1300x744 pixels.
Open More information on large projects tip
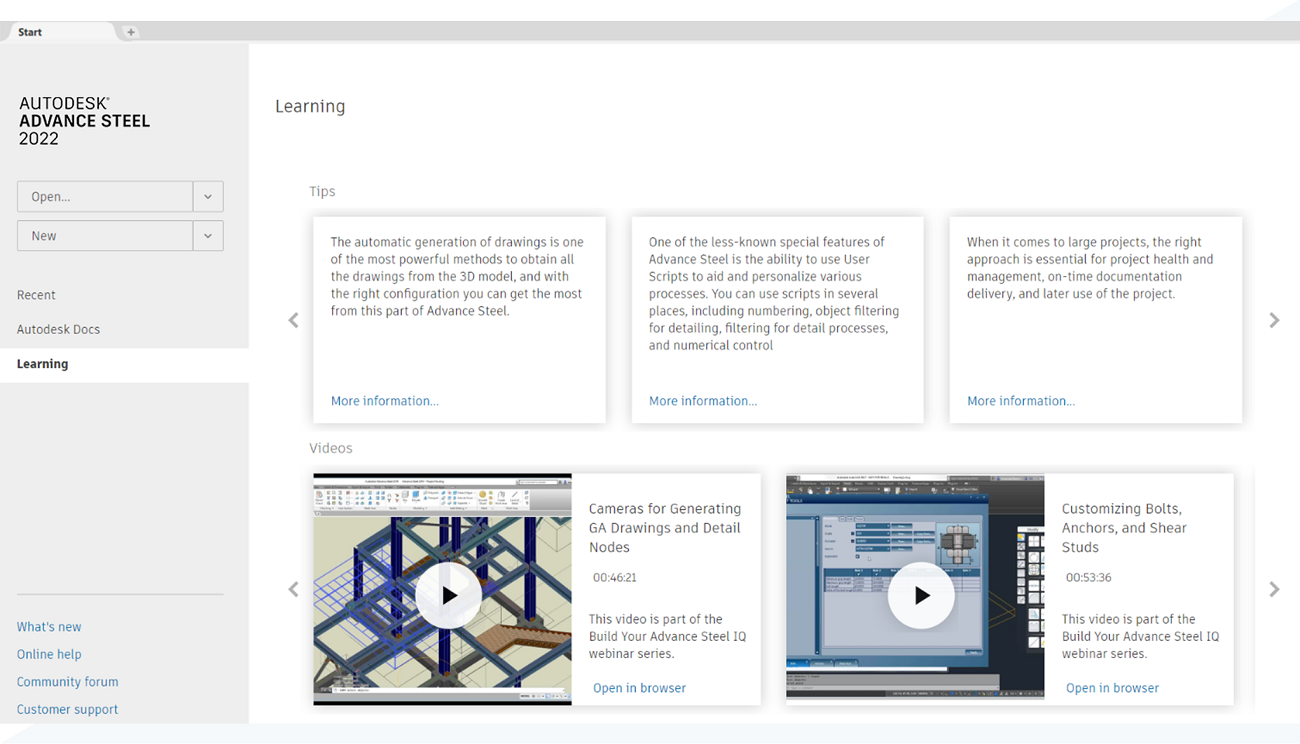tap(1021, 401)
